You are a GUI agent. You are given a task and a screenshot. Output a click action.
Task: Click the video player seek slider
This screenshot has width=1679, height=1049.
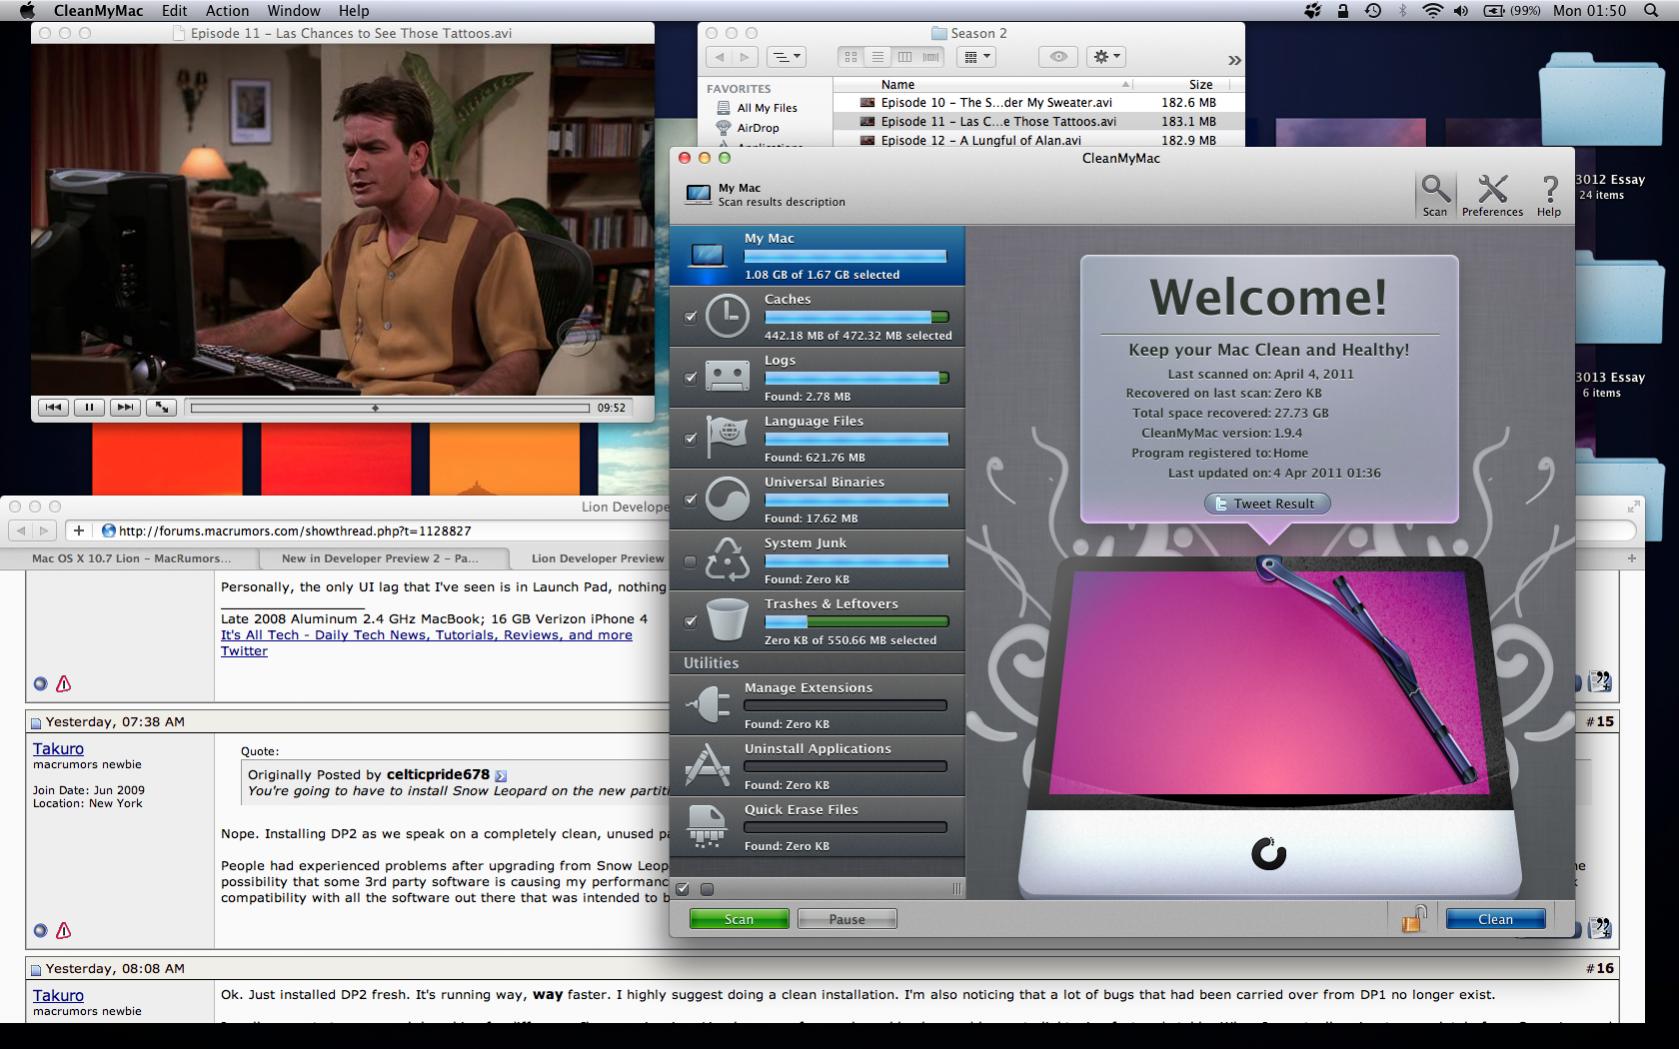(390, 407)
